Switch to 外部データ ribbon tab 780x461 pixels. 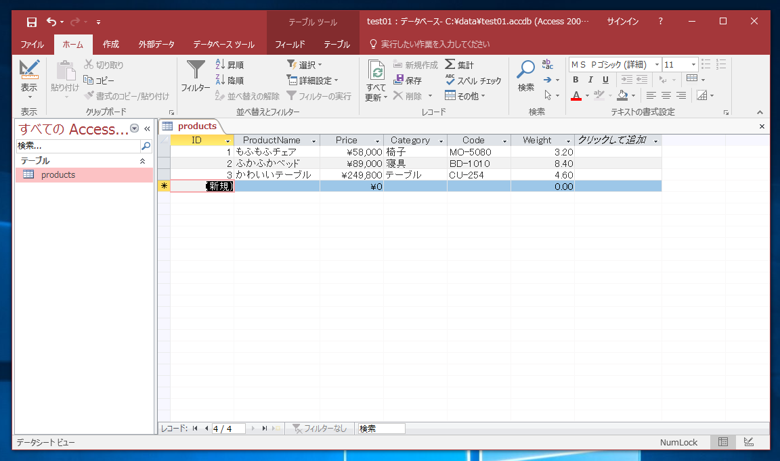pyautogui.click(x=157, y=44)
